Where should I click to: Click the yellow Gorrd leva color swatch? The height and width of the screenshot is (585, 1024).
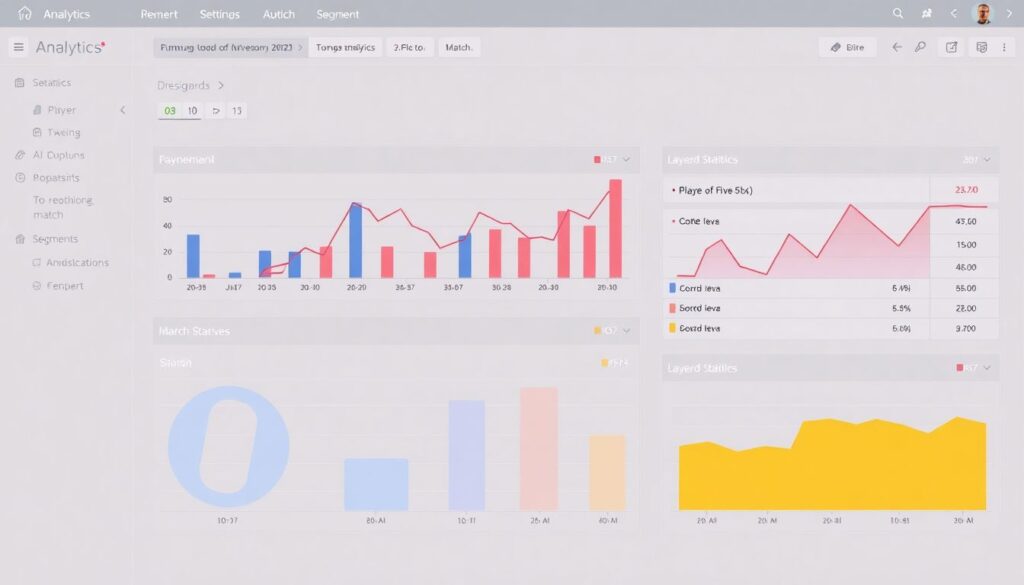click(x=672, y=327)
